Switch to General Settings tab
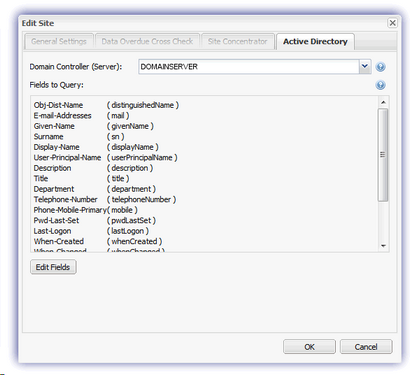410x375 pixels. tap(59, 41)
